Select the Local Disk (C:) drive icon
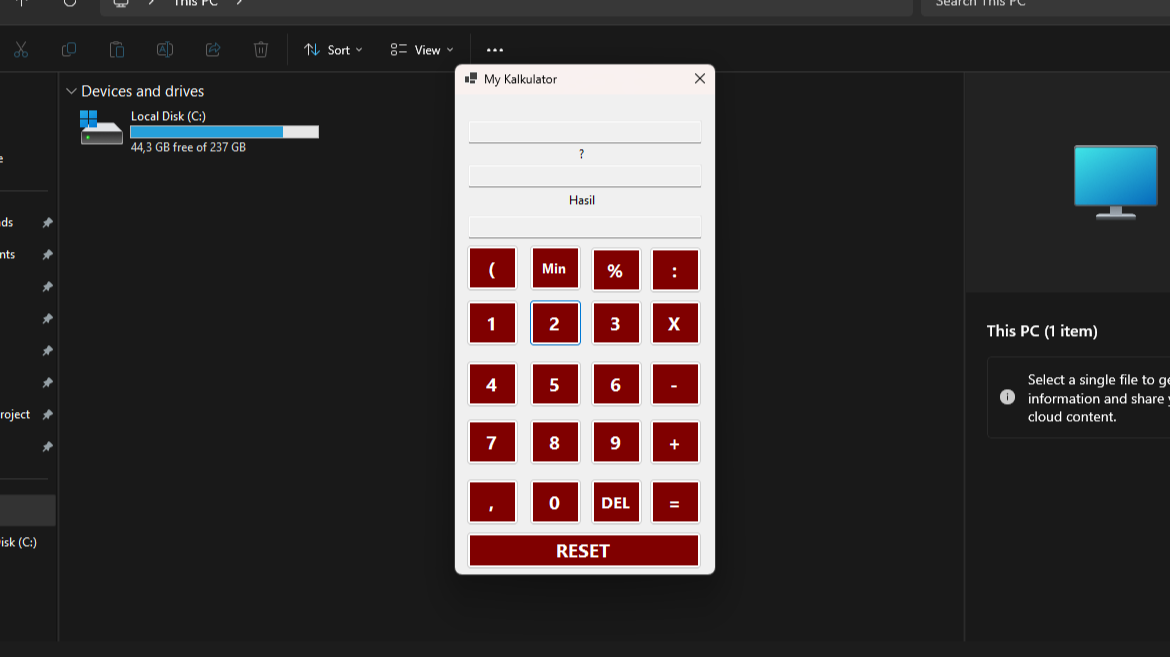The image size is (1170, 657). 101,128
